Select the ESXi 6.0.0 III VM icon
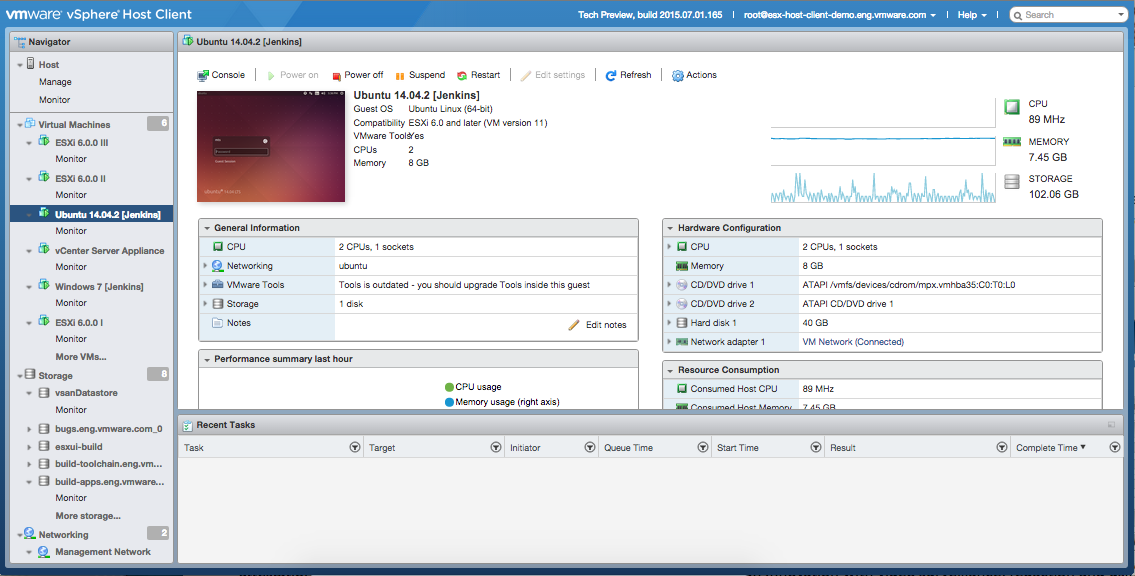This screenshot has height=576, width=1135. (44, 142)
